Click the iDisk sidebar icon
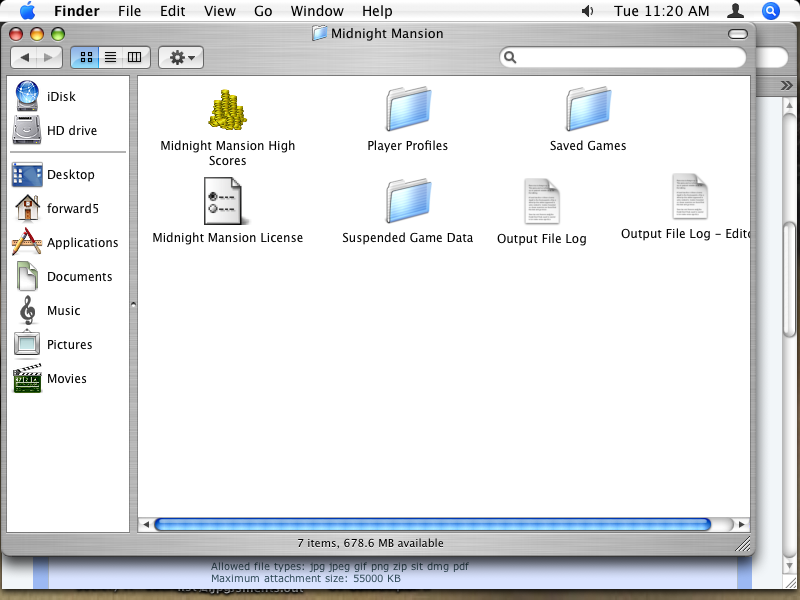The image size is (800, 600). [27, 97]
